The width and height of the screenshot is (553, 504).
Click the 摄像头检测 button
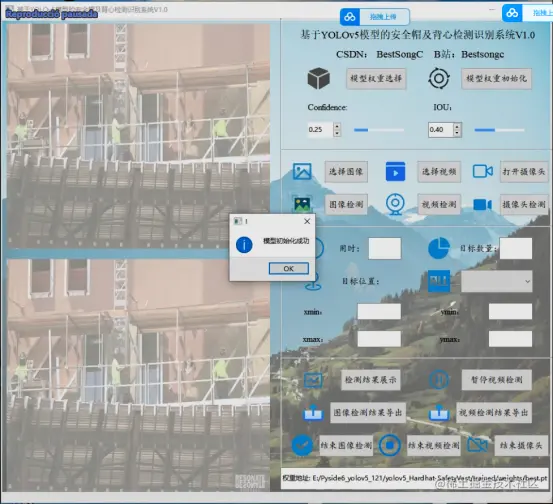(524, 204)
